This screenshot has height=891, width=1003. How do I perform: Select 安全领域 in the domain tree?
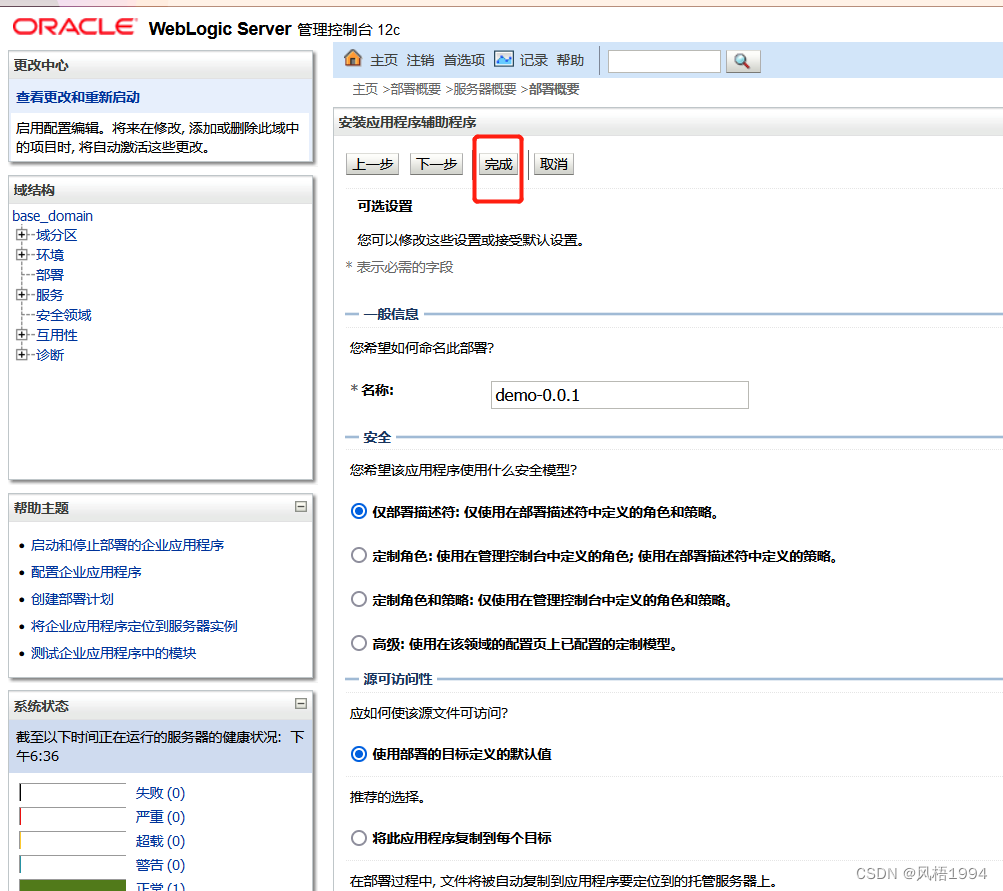pos(64,315)
